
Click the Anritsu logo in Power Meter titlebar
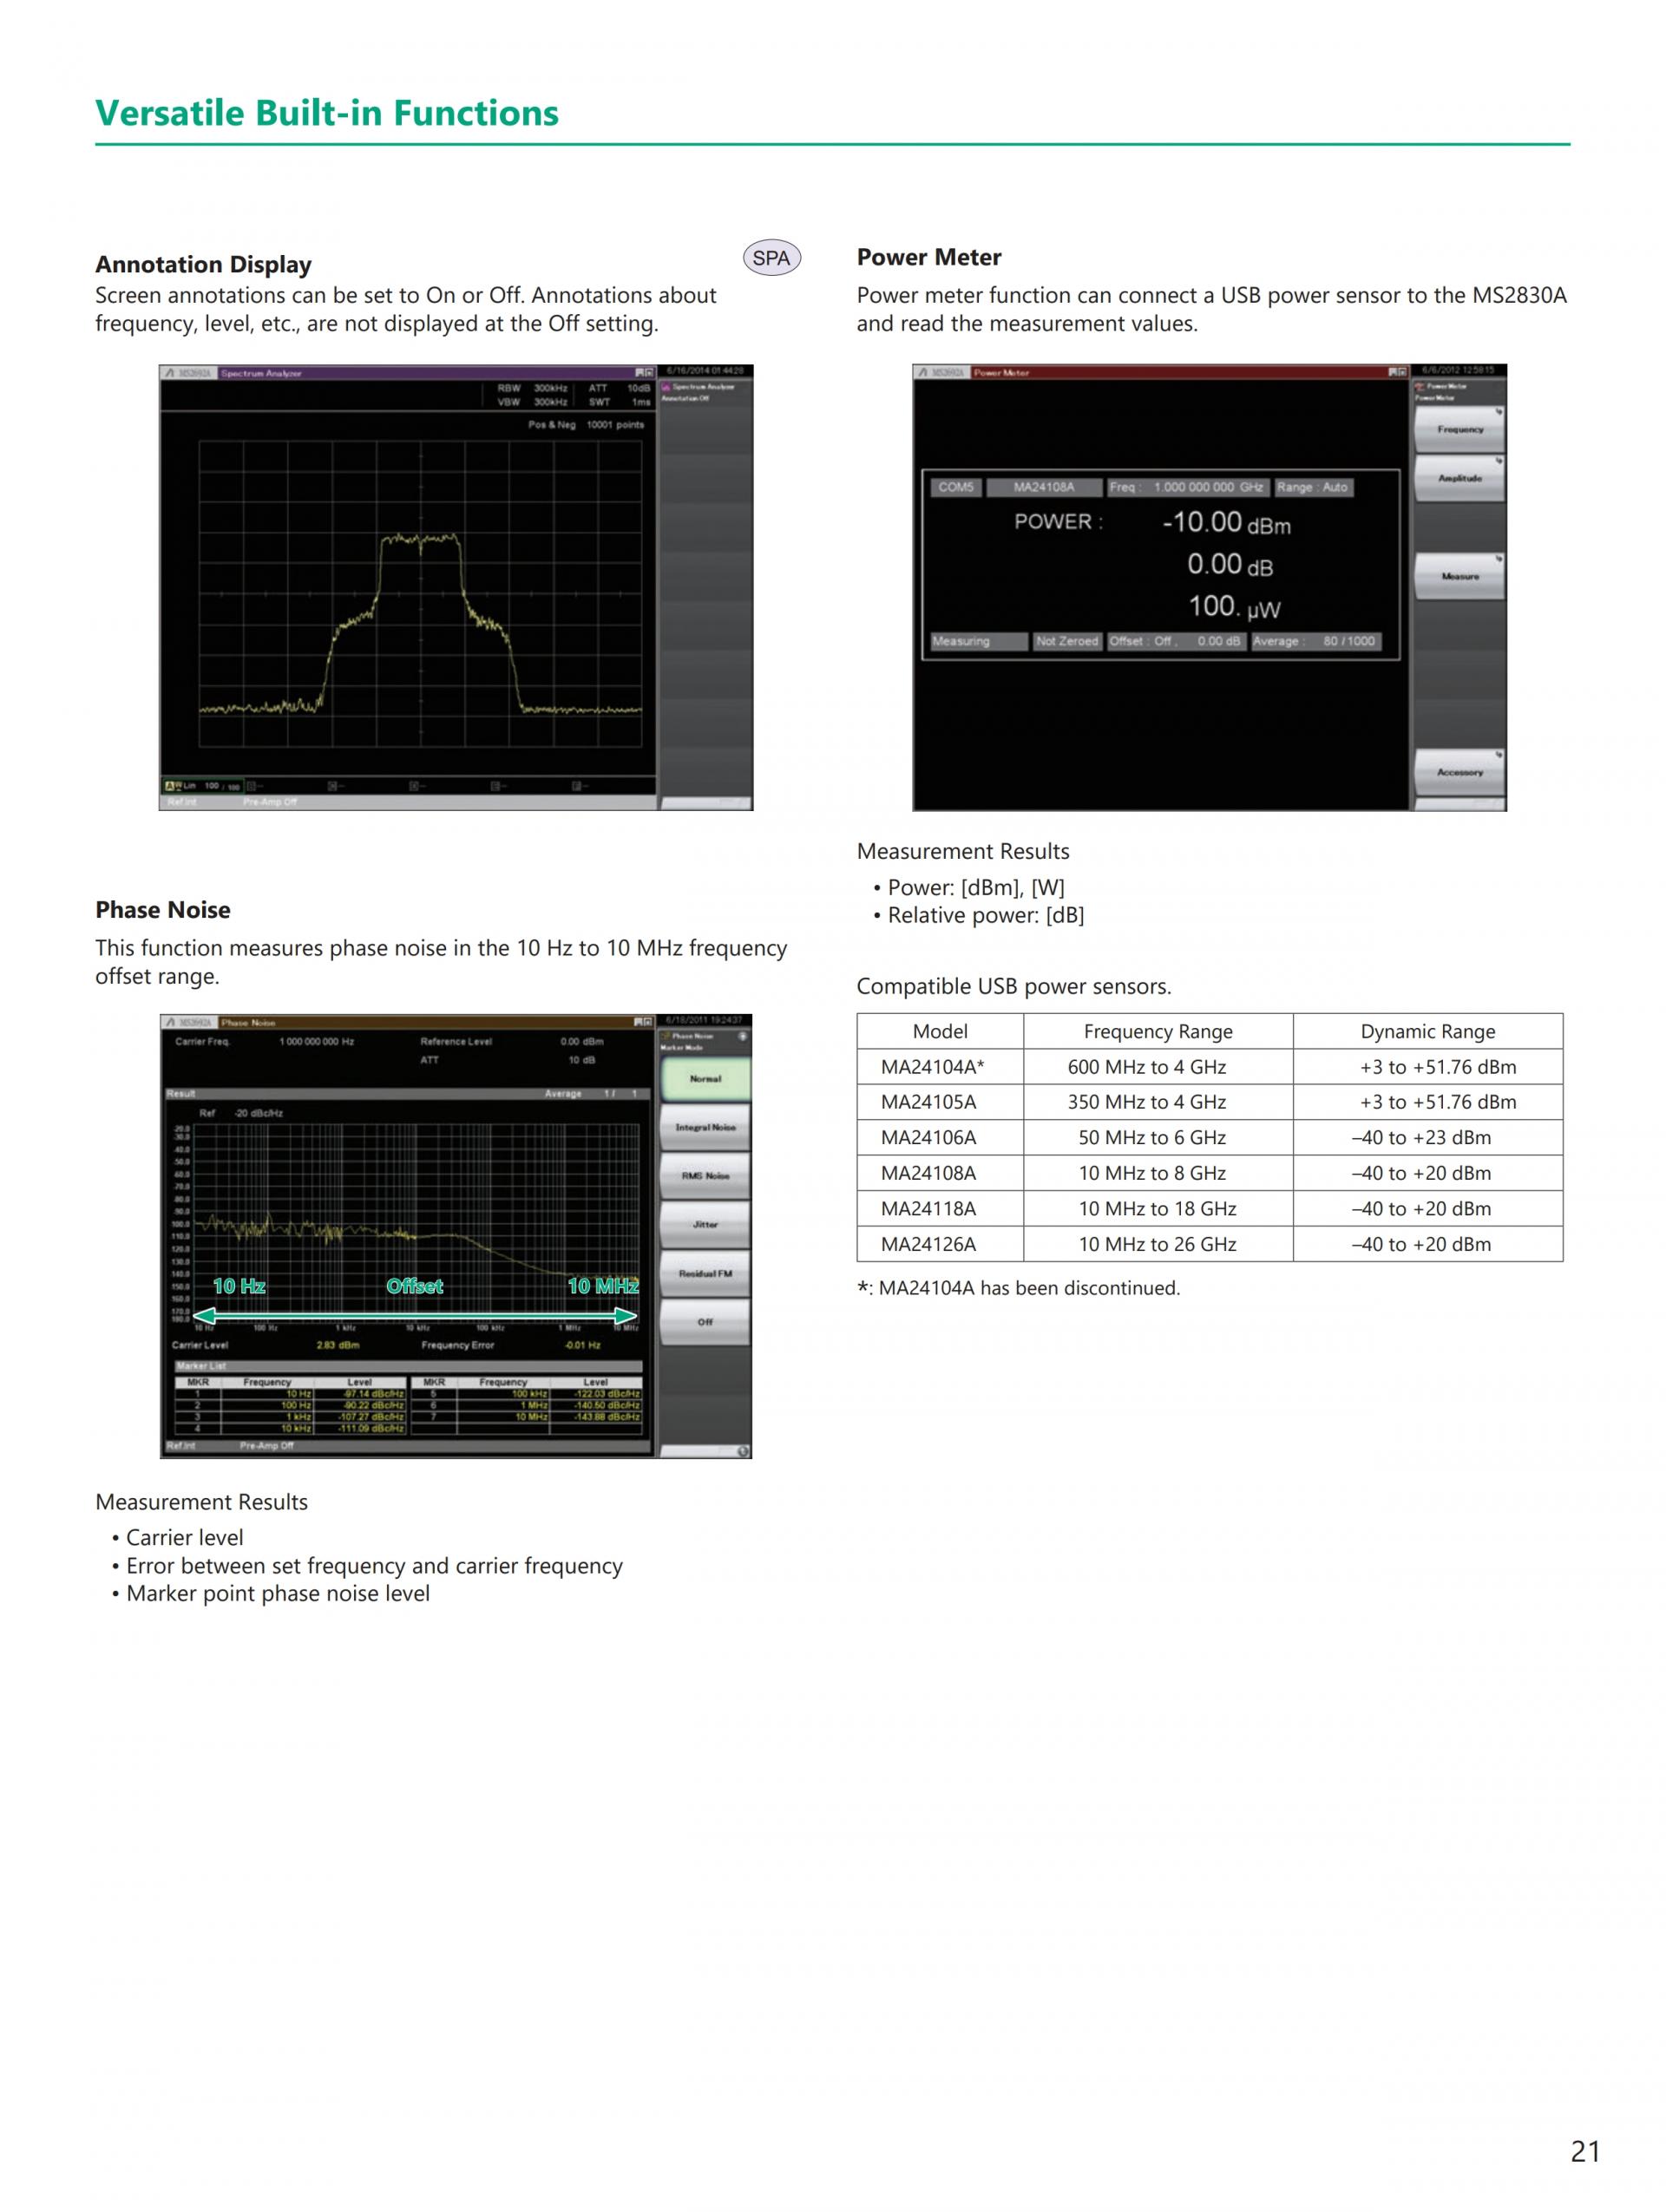pyautogui.click(x=924, y=372)
